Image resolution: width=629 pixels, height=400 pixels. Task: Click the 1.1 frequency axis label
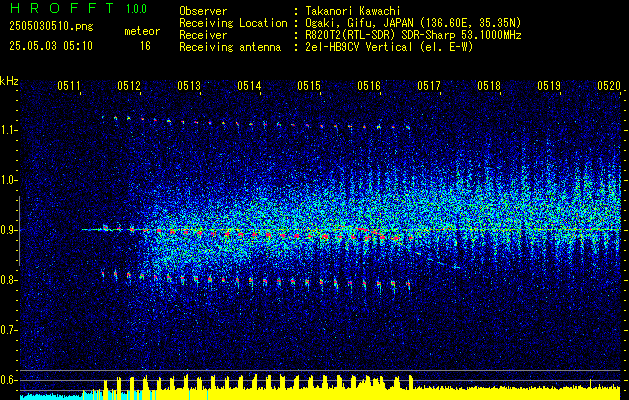point(7,130)
